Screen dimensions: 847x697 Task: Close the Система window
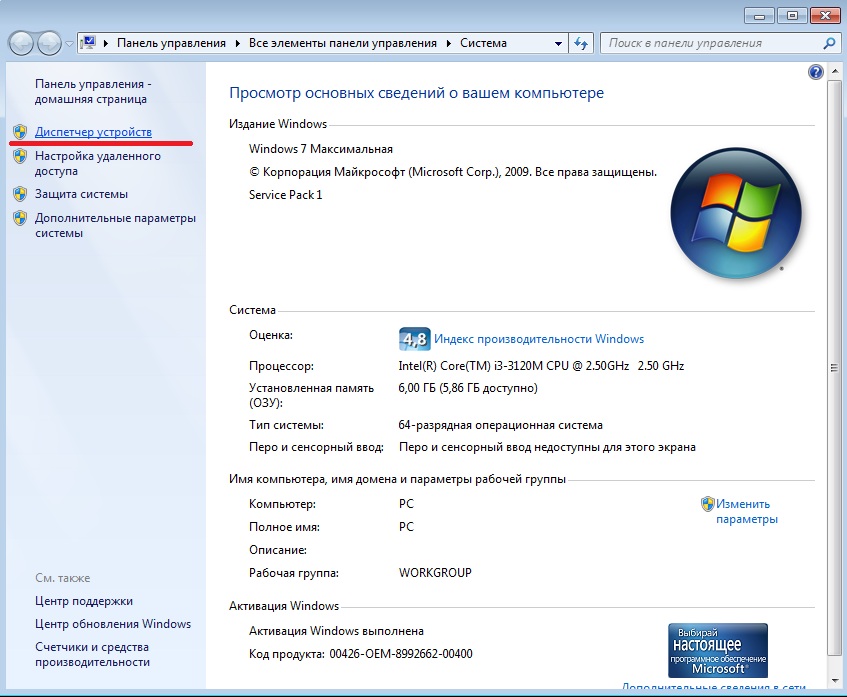coord(825,16)
